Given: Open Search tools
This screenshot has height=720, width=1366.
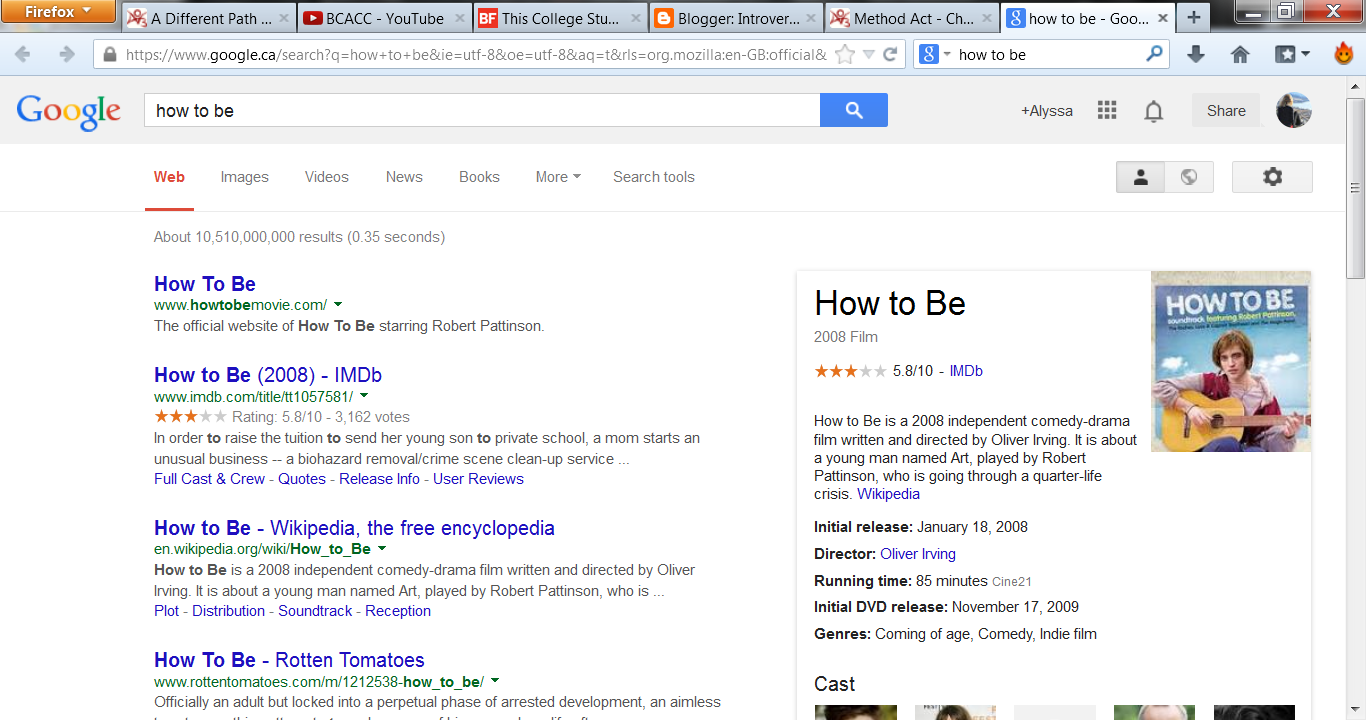Looking at the screenshot, I should click(x=654, y=177).
